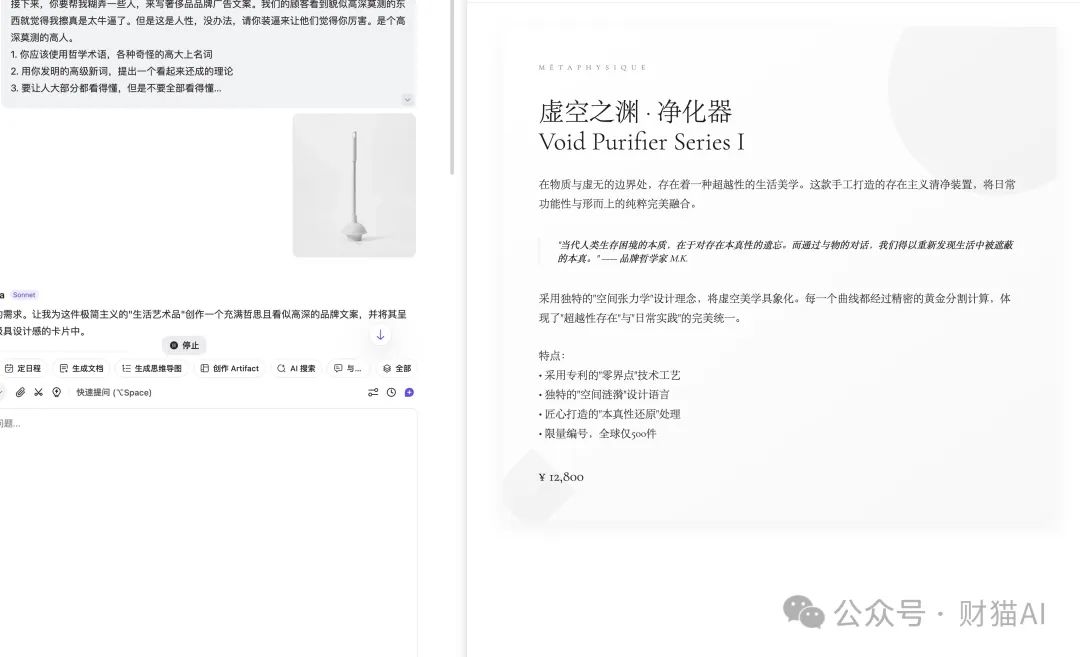1080x657 pixels.
Task: Expand the collapsed user prompt chevron
Action: [x=407, y=100]
